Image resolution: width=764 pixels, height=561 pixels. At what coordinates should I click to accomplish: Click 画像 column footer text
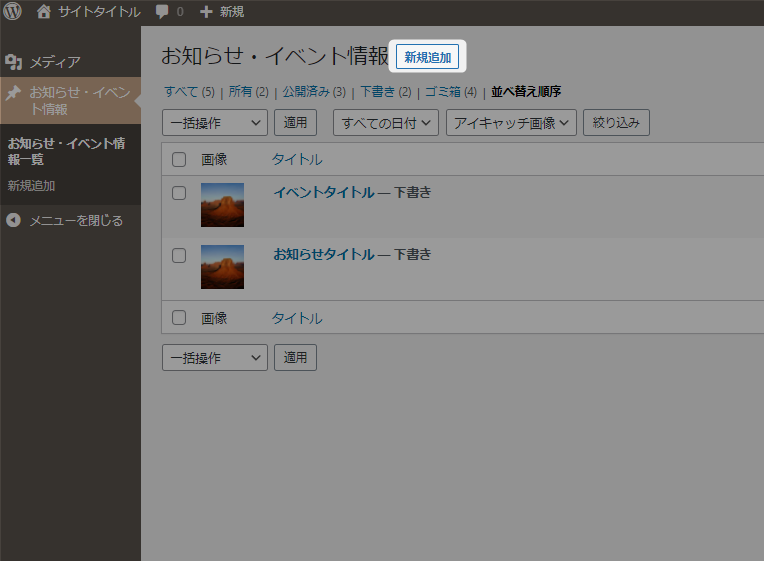(x=214, y=318)
